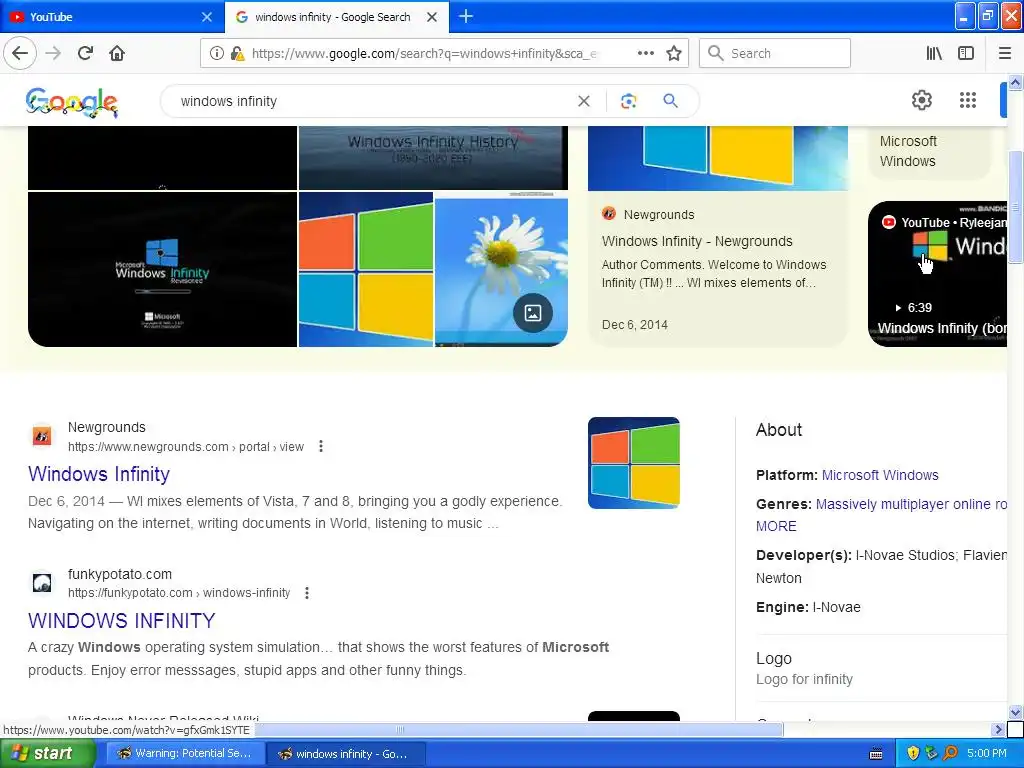Click the URL address bar
1024x768 pixels.
pos(424,54)
